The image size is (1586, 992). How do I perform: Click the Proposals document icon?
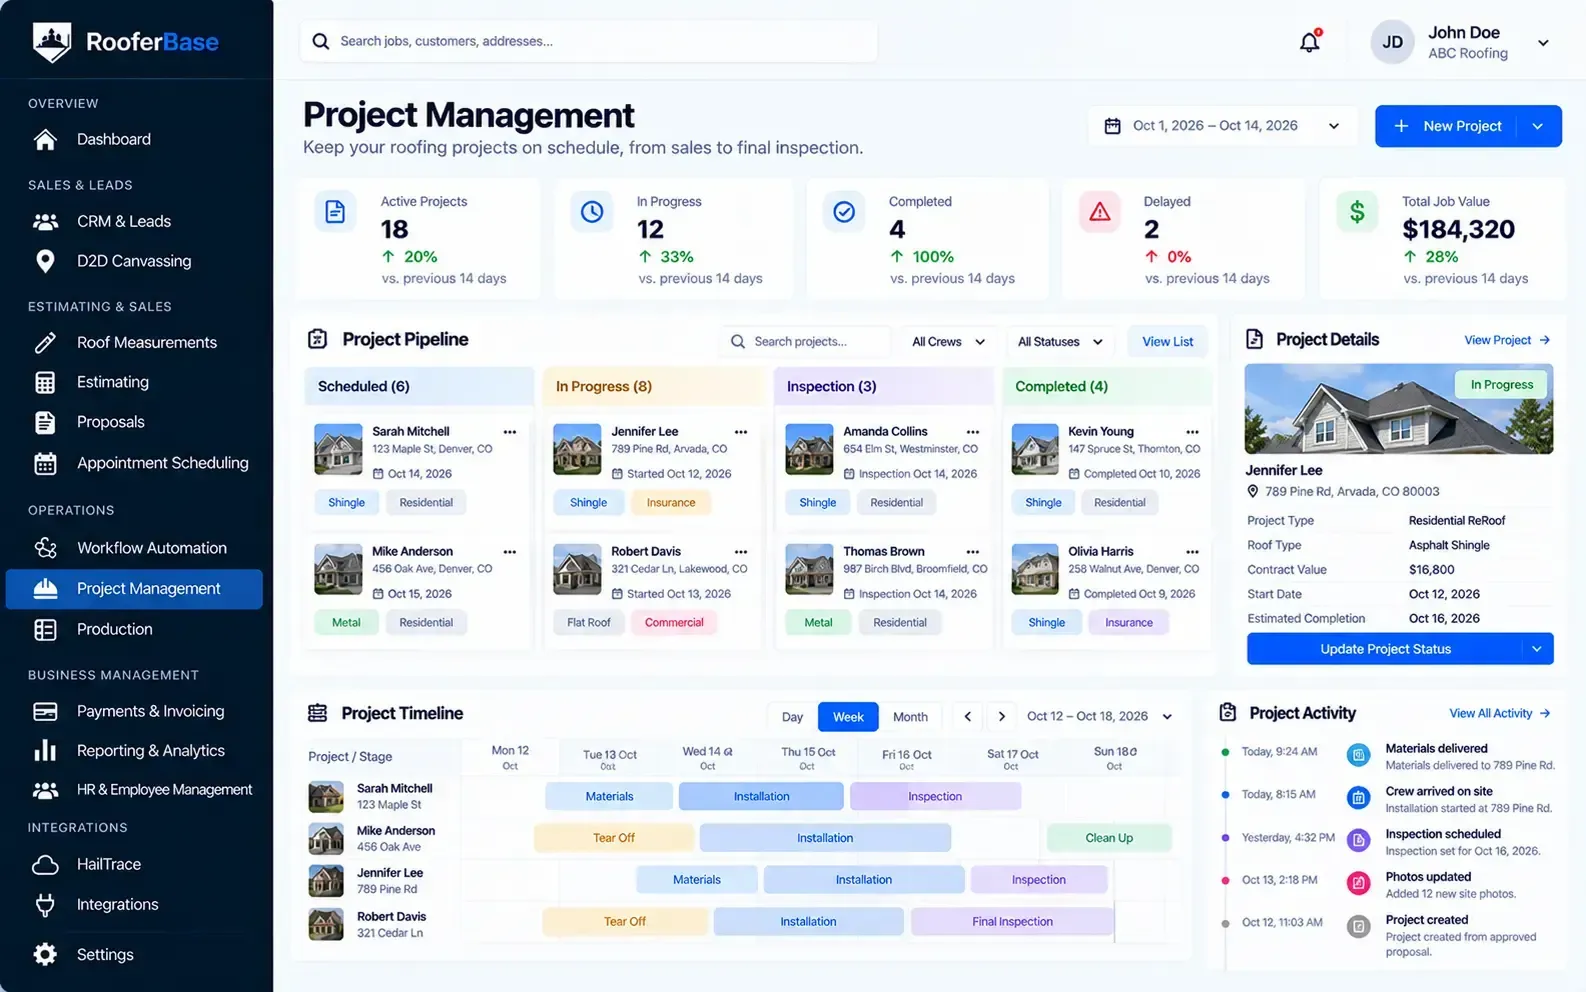coord(45,422)
